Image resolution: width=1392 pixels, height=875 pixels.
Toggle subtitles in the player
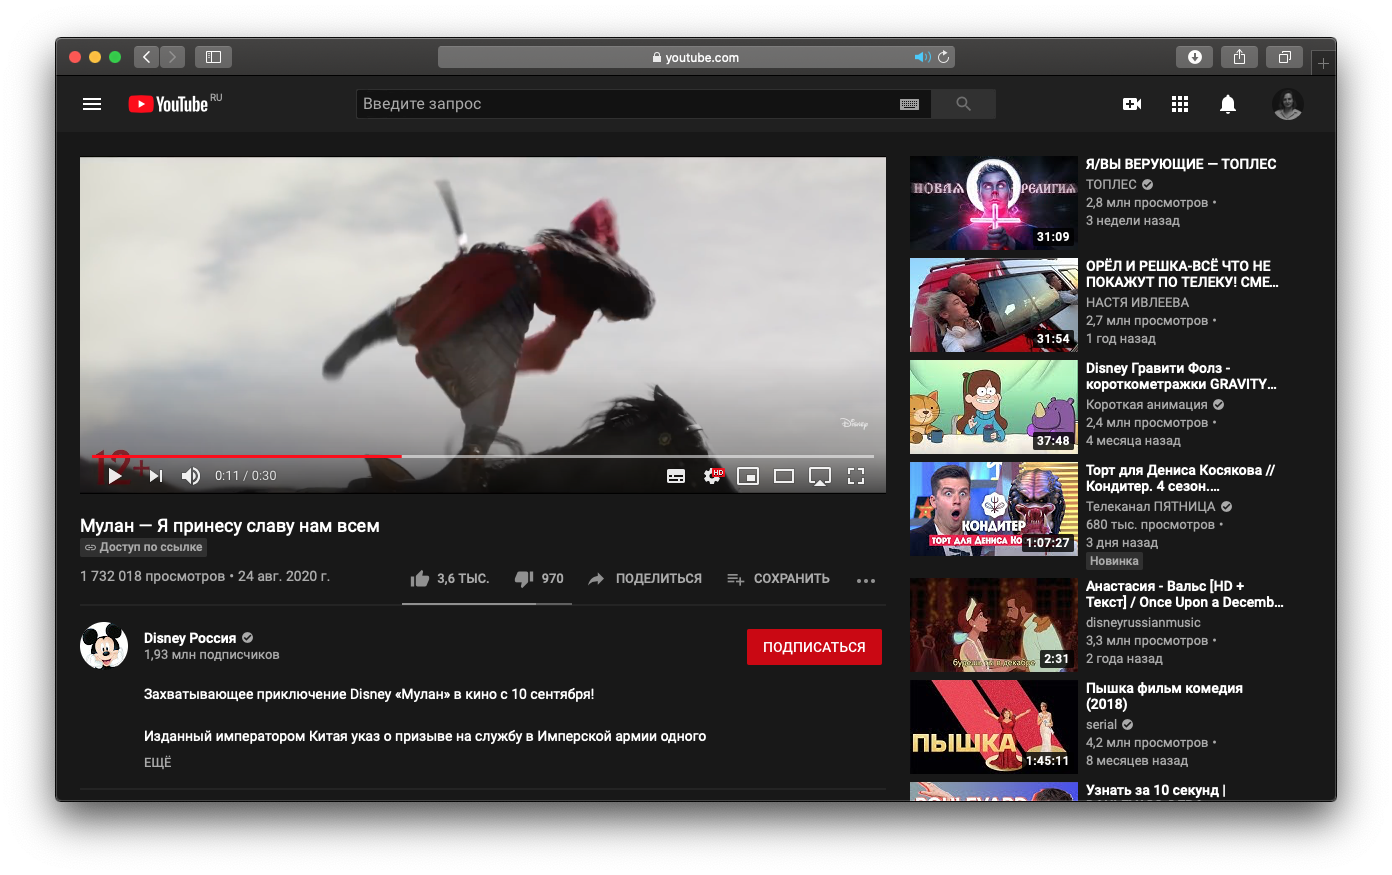676,476
